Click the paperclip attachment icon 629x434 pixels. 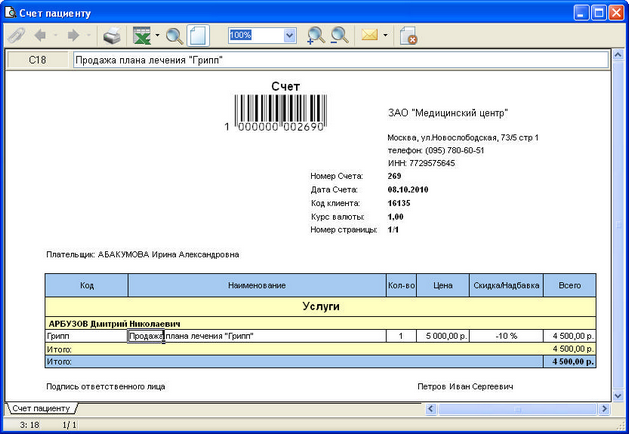[16, 35]
